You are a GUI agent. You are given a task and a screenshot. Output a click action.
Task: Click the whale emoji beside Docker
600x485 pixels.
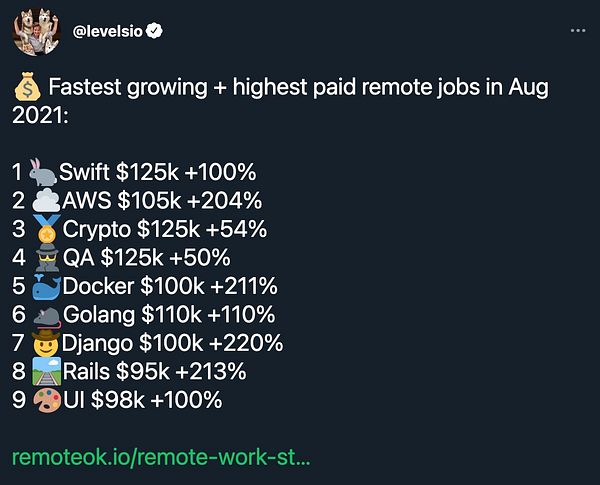46,287
